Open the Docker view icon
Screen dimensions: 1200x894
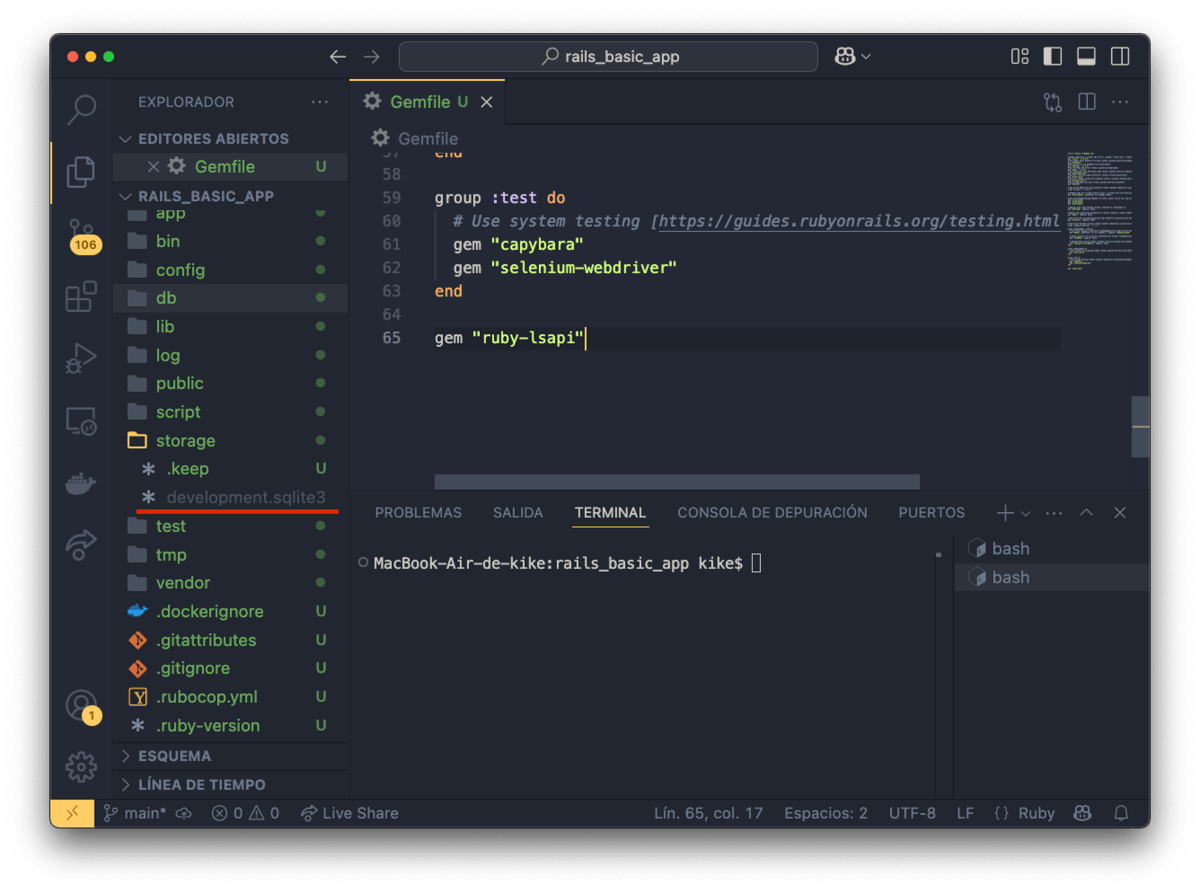(x=81, y=484)
